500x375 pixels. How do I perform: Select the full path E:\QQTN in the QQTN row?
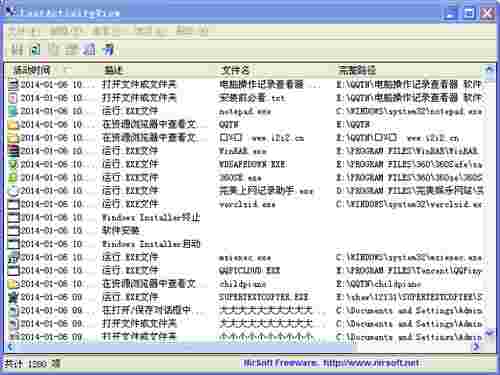(x=353, y=124)
